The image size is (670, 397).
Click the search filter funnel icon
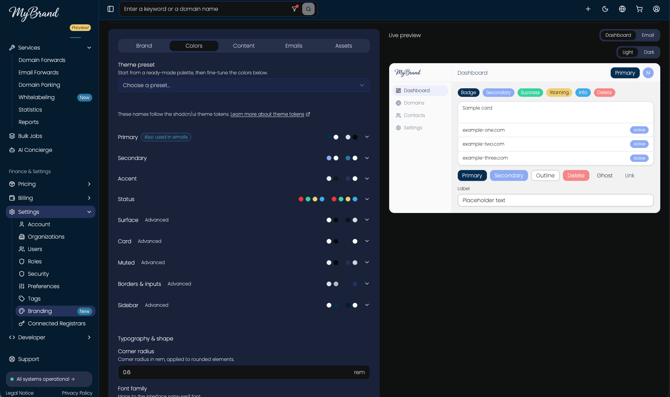[x=294, y=9]
